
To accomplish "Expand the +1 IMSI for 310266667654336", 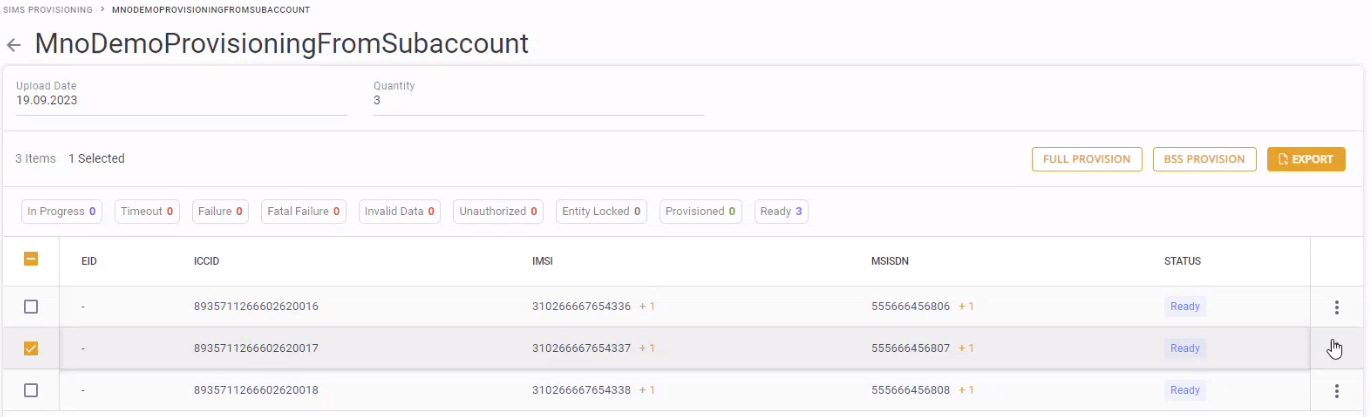I will [x=647, y=307].
